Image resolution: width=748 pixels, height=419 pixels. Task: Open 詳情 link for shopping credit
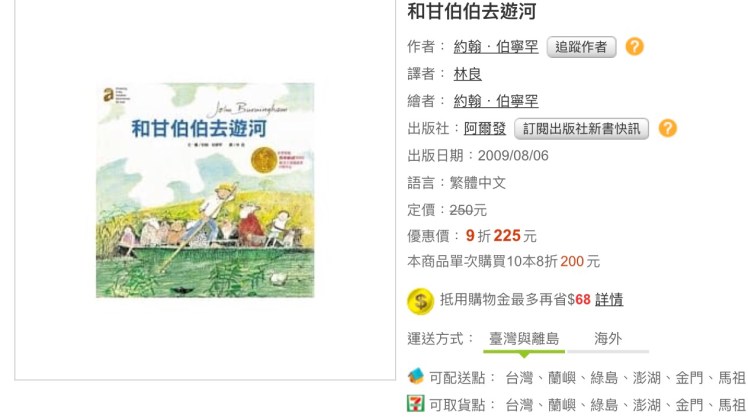[x=609, y=300]
